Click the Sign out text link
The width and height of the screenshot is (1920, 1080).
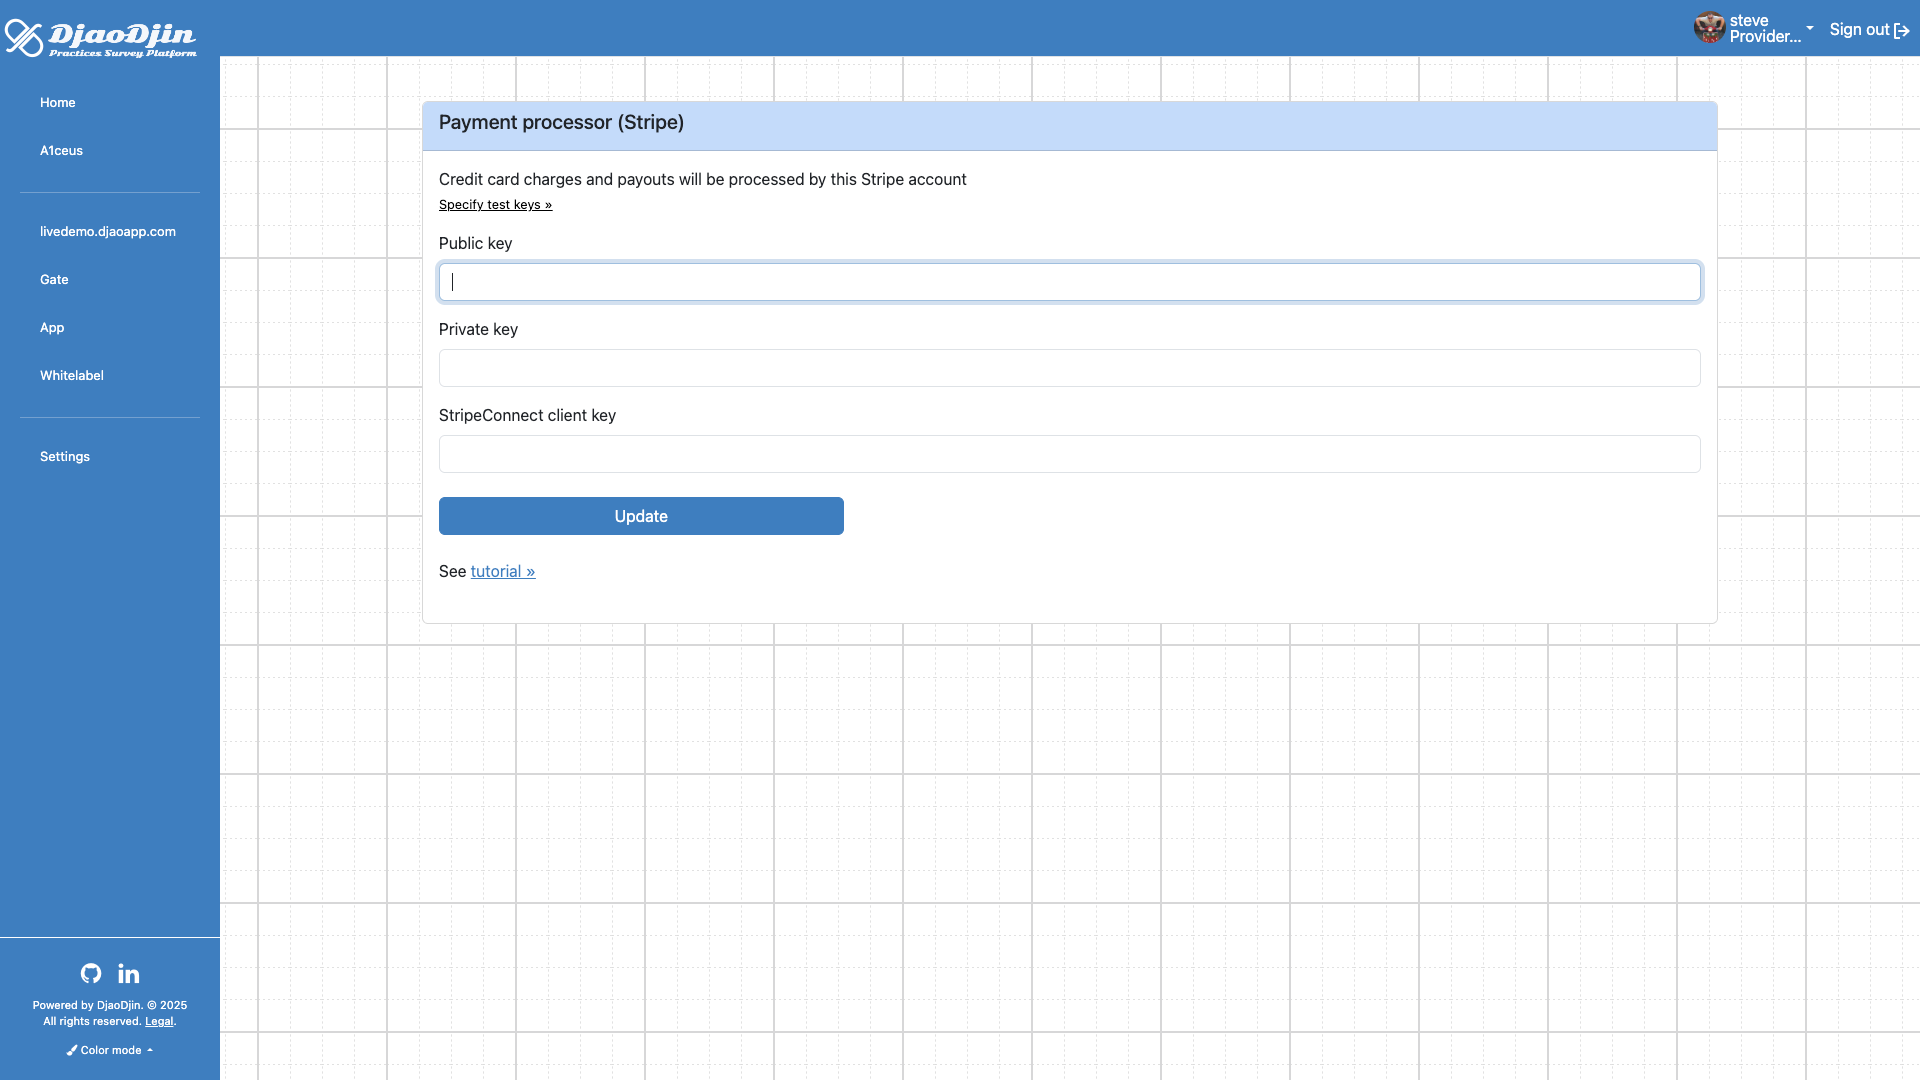tap(1859, 30)
